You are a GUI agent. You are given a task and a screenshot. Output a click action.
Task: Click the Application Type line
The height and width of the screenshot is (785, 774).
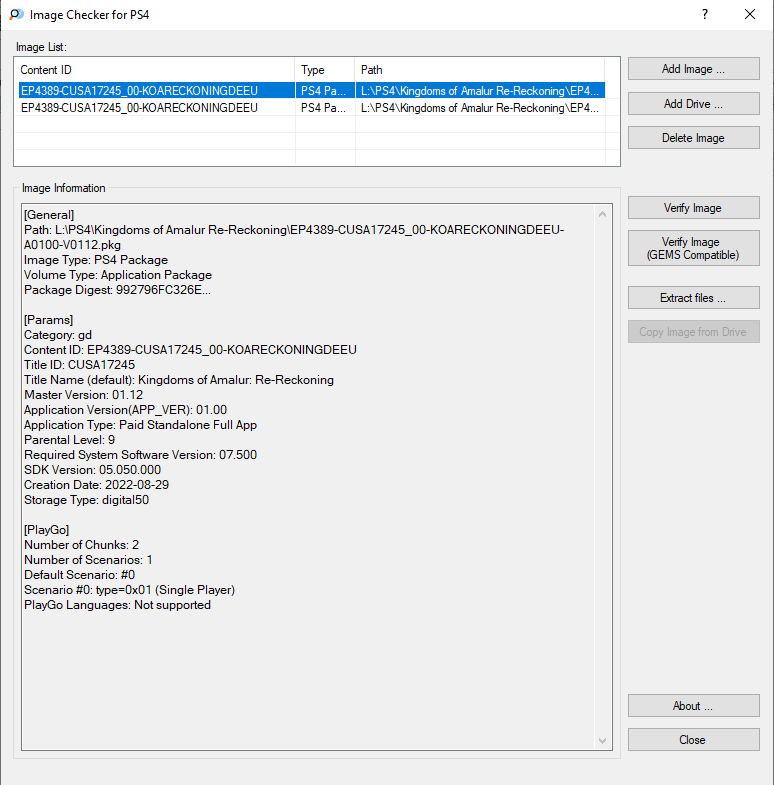(140, 425)
